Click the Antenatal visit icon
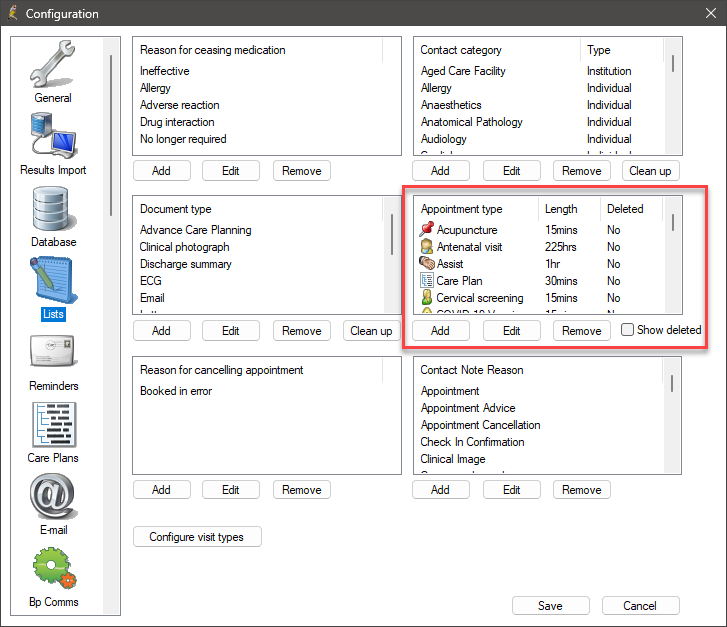Image resolution: width=727 pixels, height=627 pixels. coord(427,246)
